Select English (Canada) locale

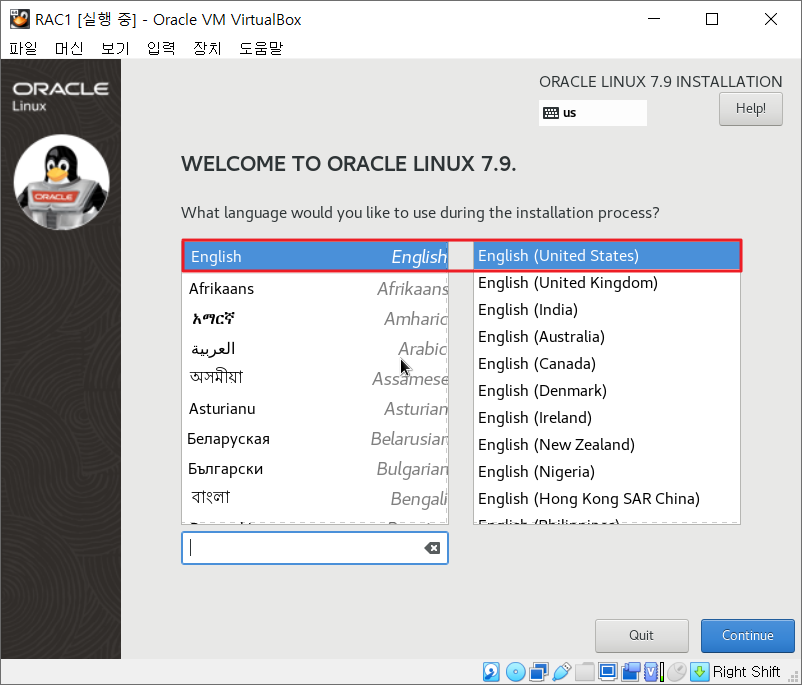(x=607, y=364)
